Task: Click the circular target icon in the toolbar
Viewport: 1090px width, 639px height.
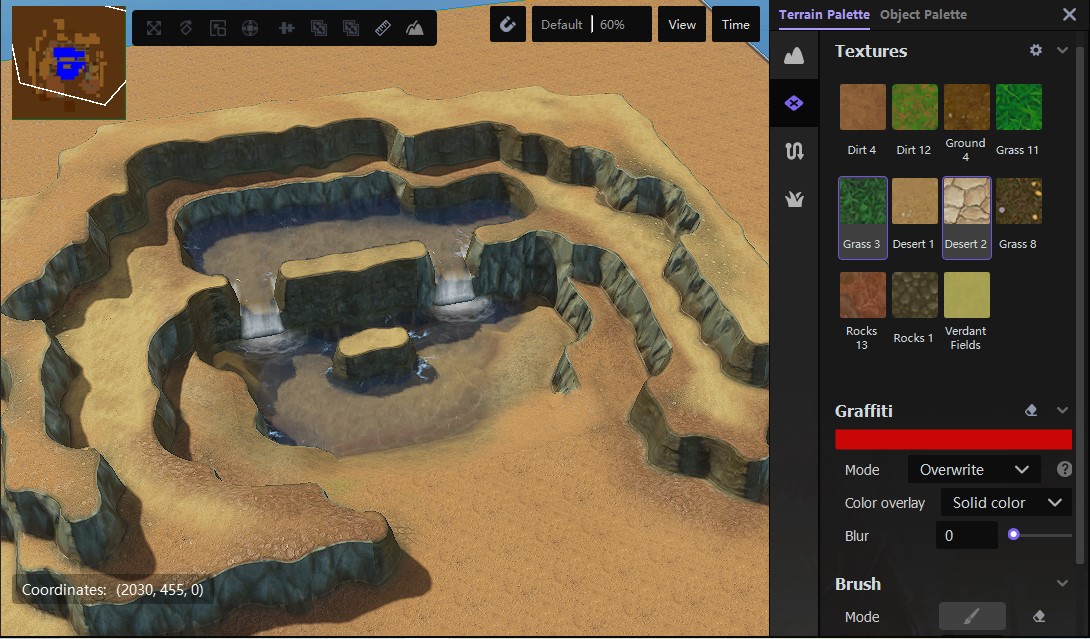Action: [250, 28]
